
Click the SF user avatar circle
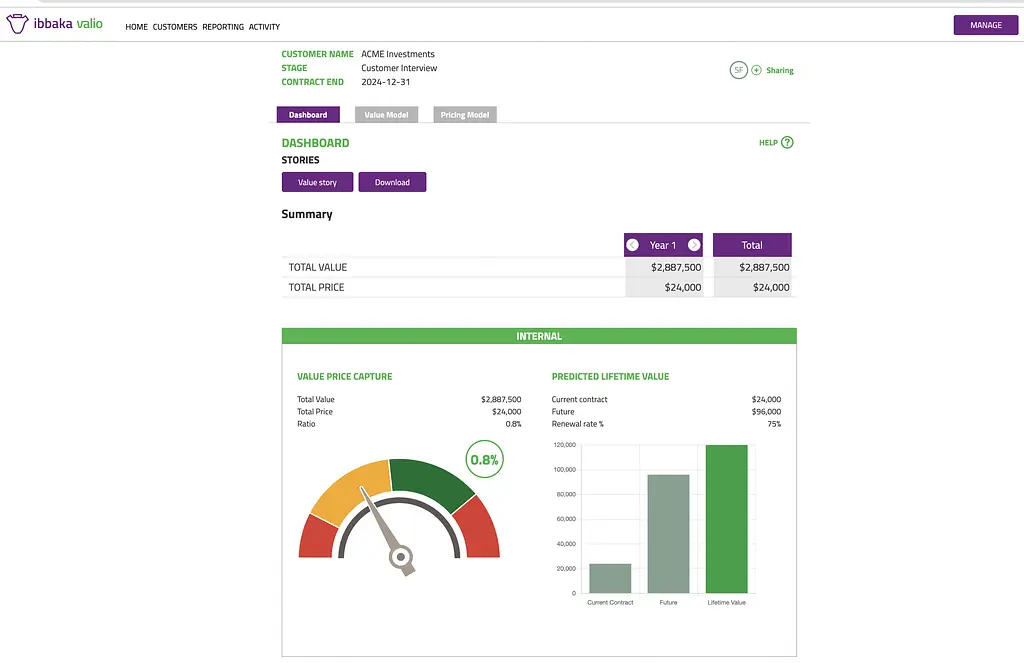[739, 70]
